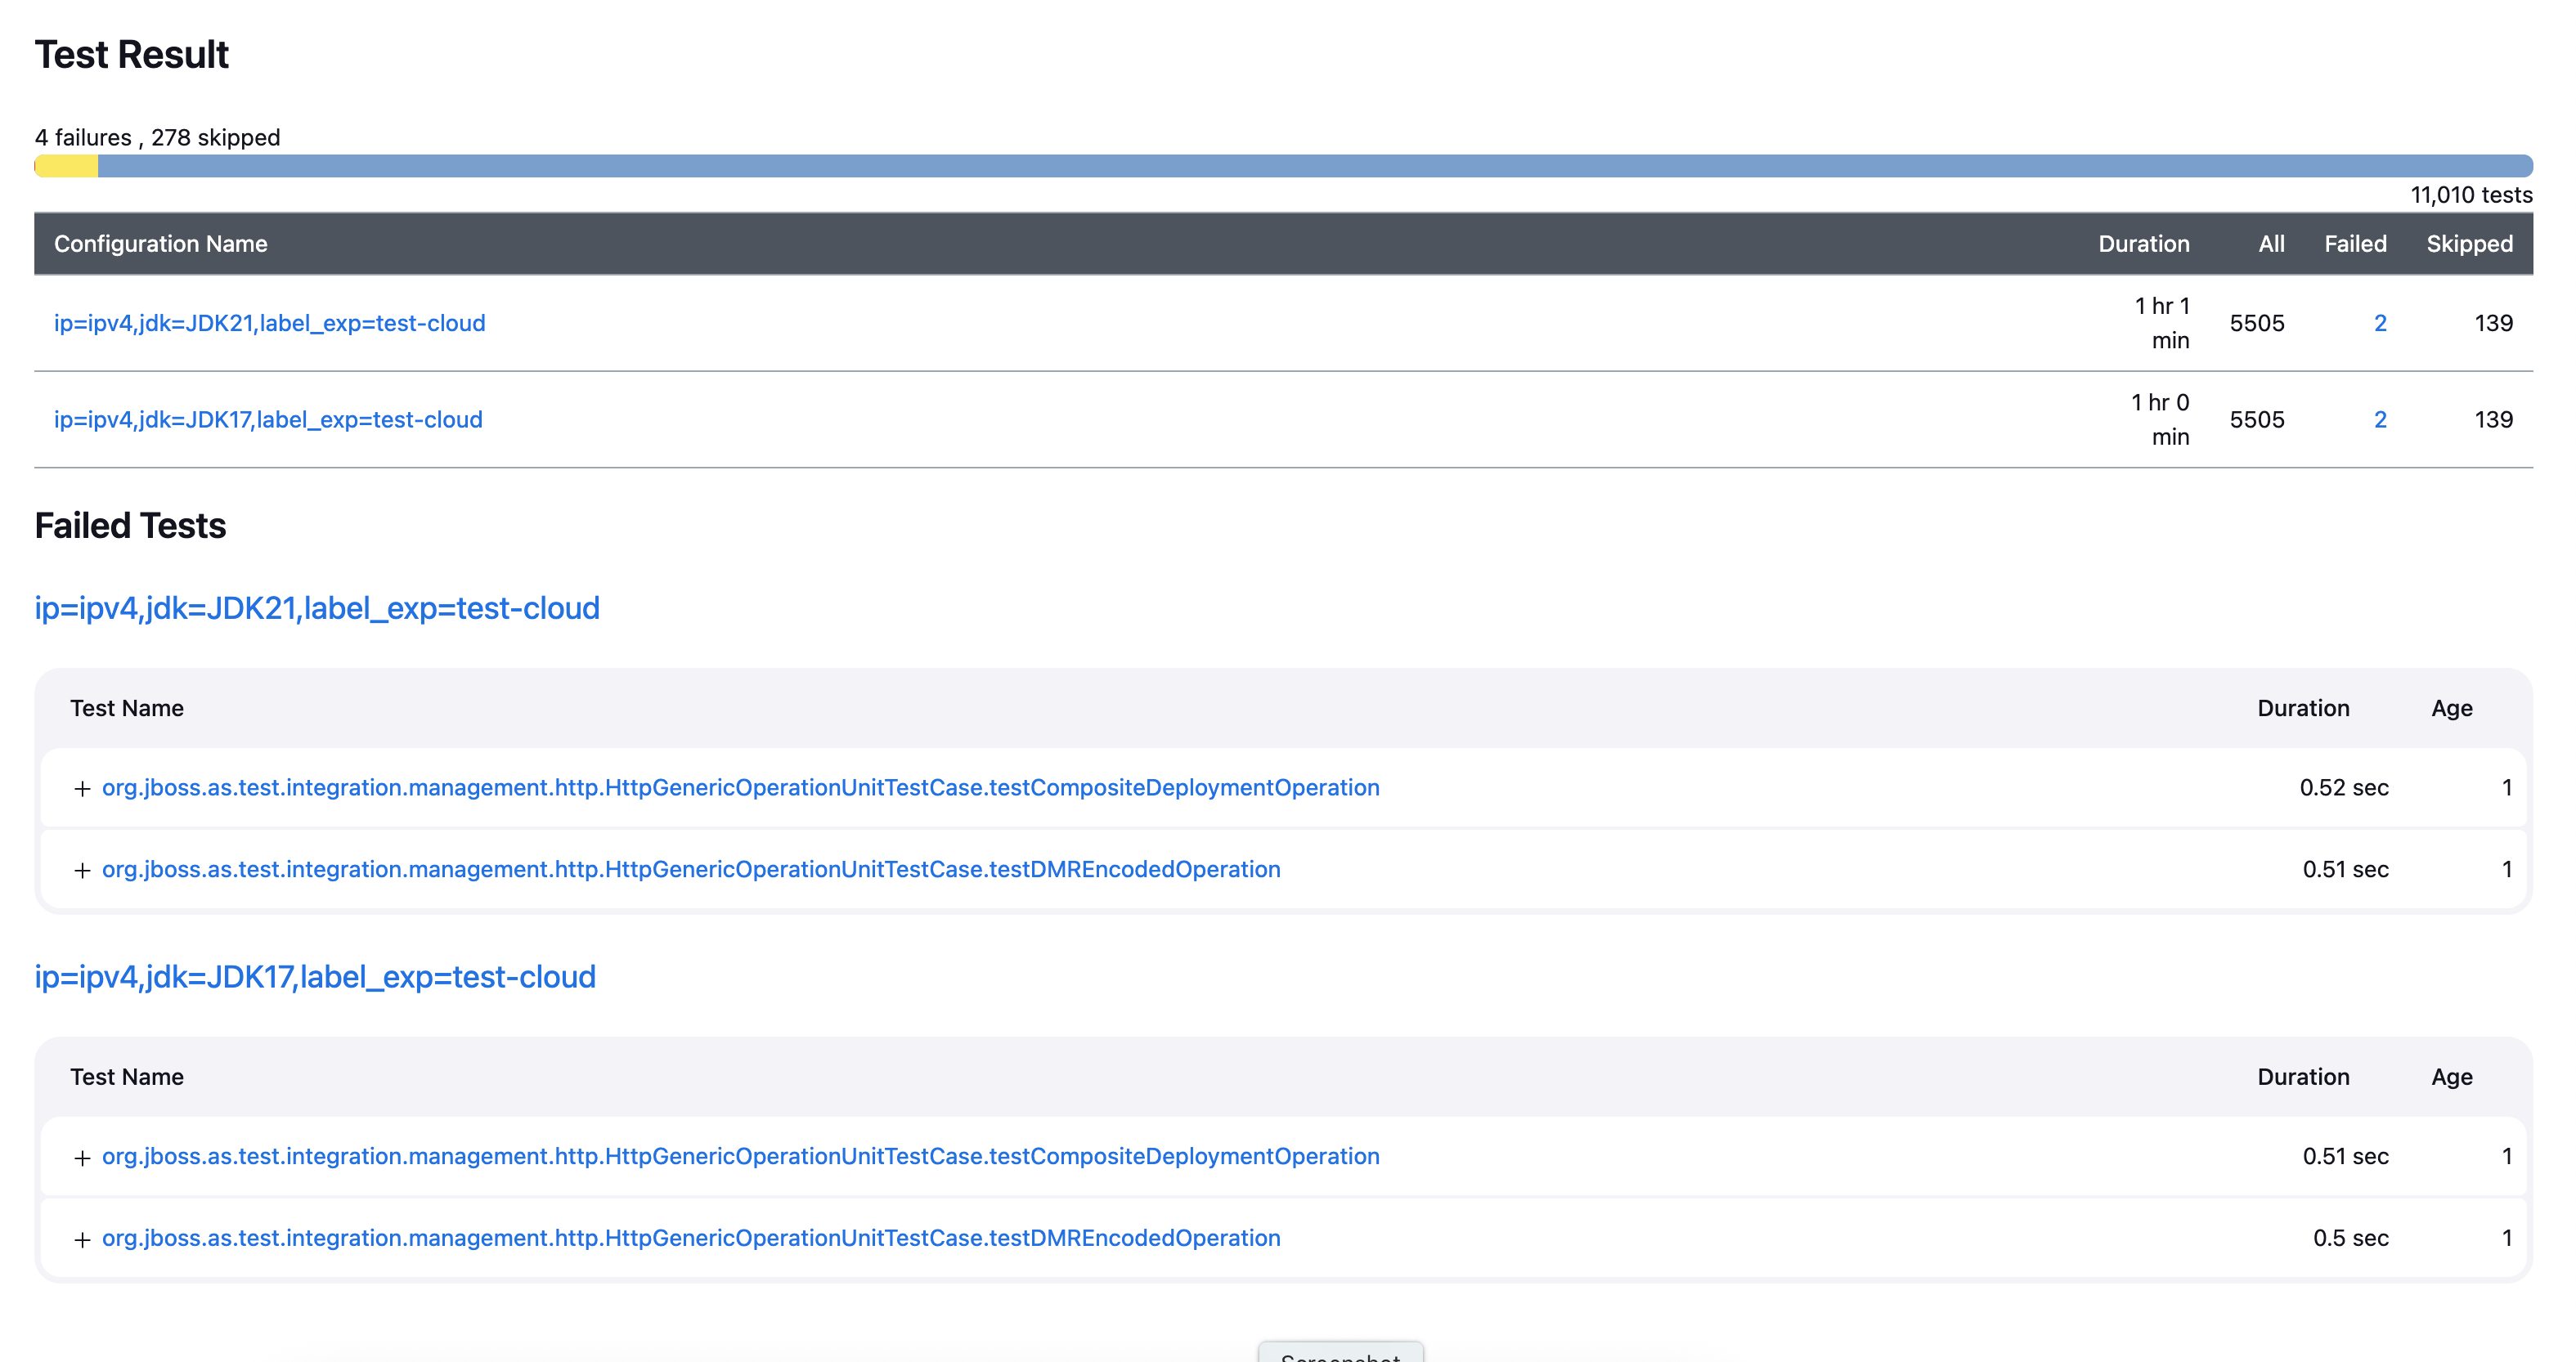Viewport: 2576px width, 1362px height.
Task: Open JDK17 testCompositeDeploymentOperation test link
Action: [740, 1156]
